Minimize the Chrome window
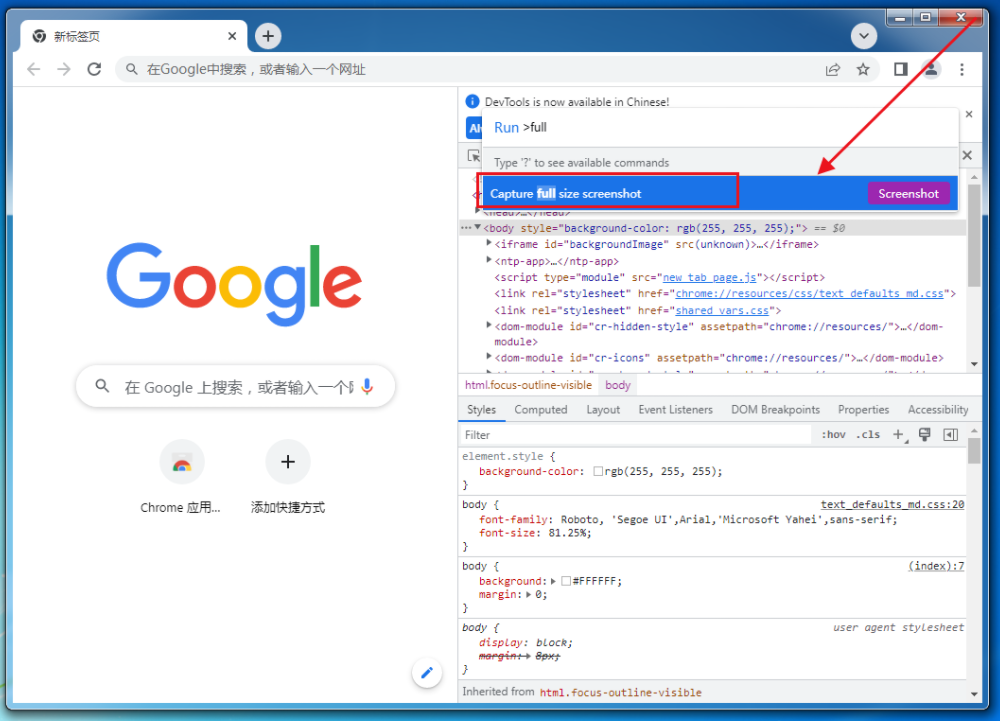1000x721 pixels. (900, 17)
